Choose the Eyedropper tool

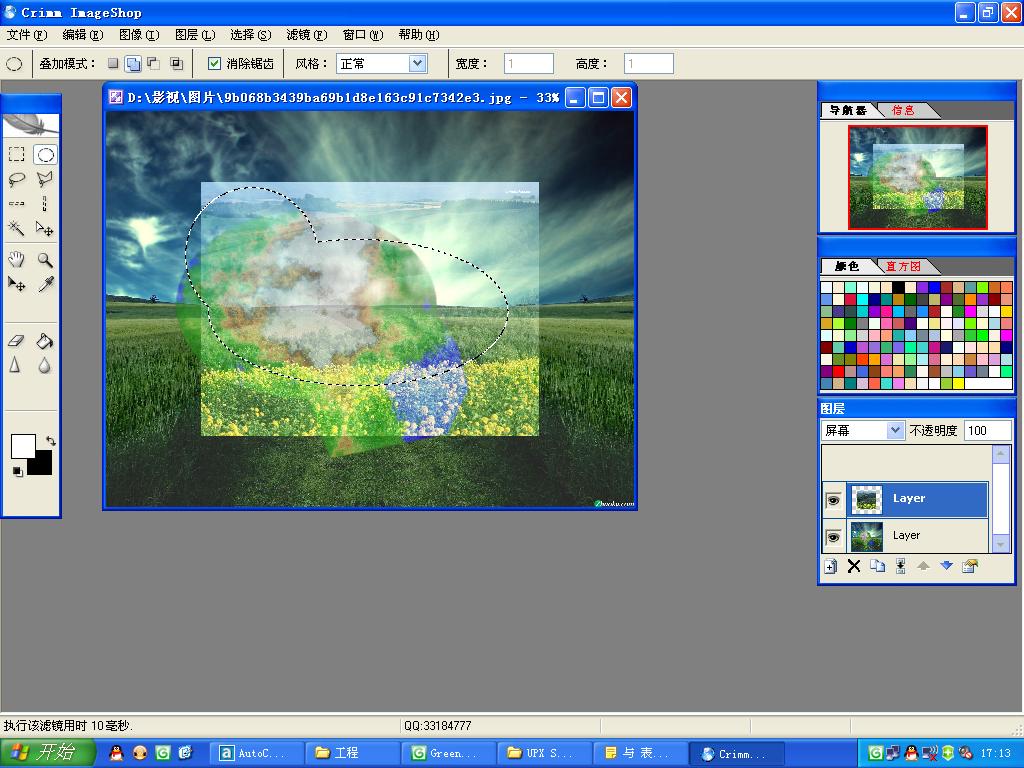tap(44, 285)
